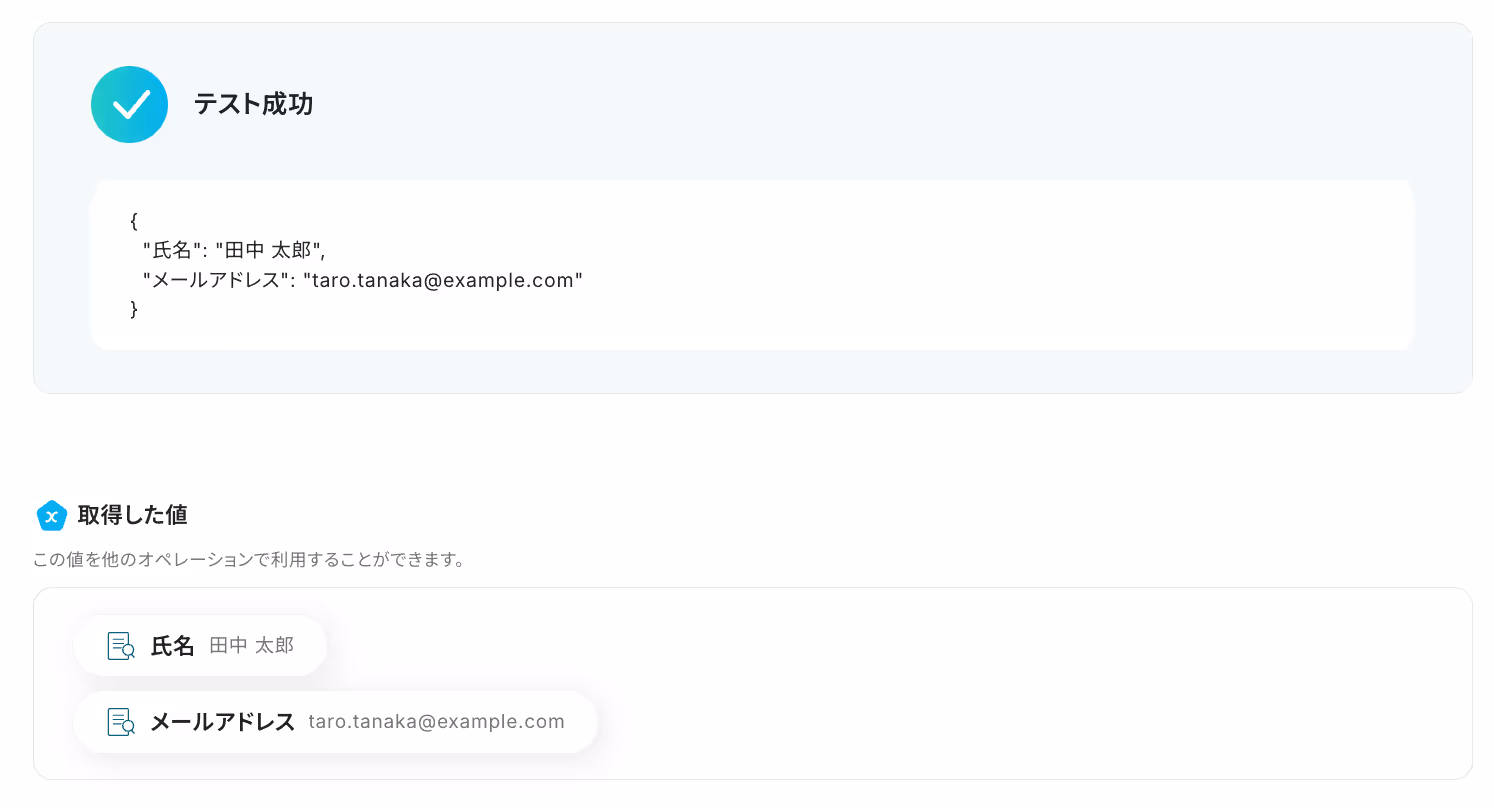The width and height of the screenshot is (1494, 808).
Task: Click the JSON line "氏名": "田中 太郎"
Action: (x=234, y=250)
